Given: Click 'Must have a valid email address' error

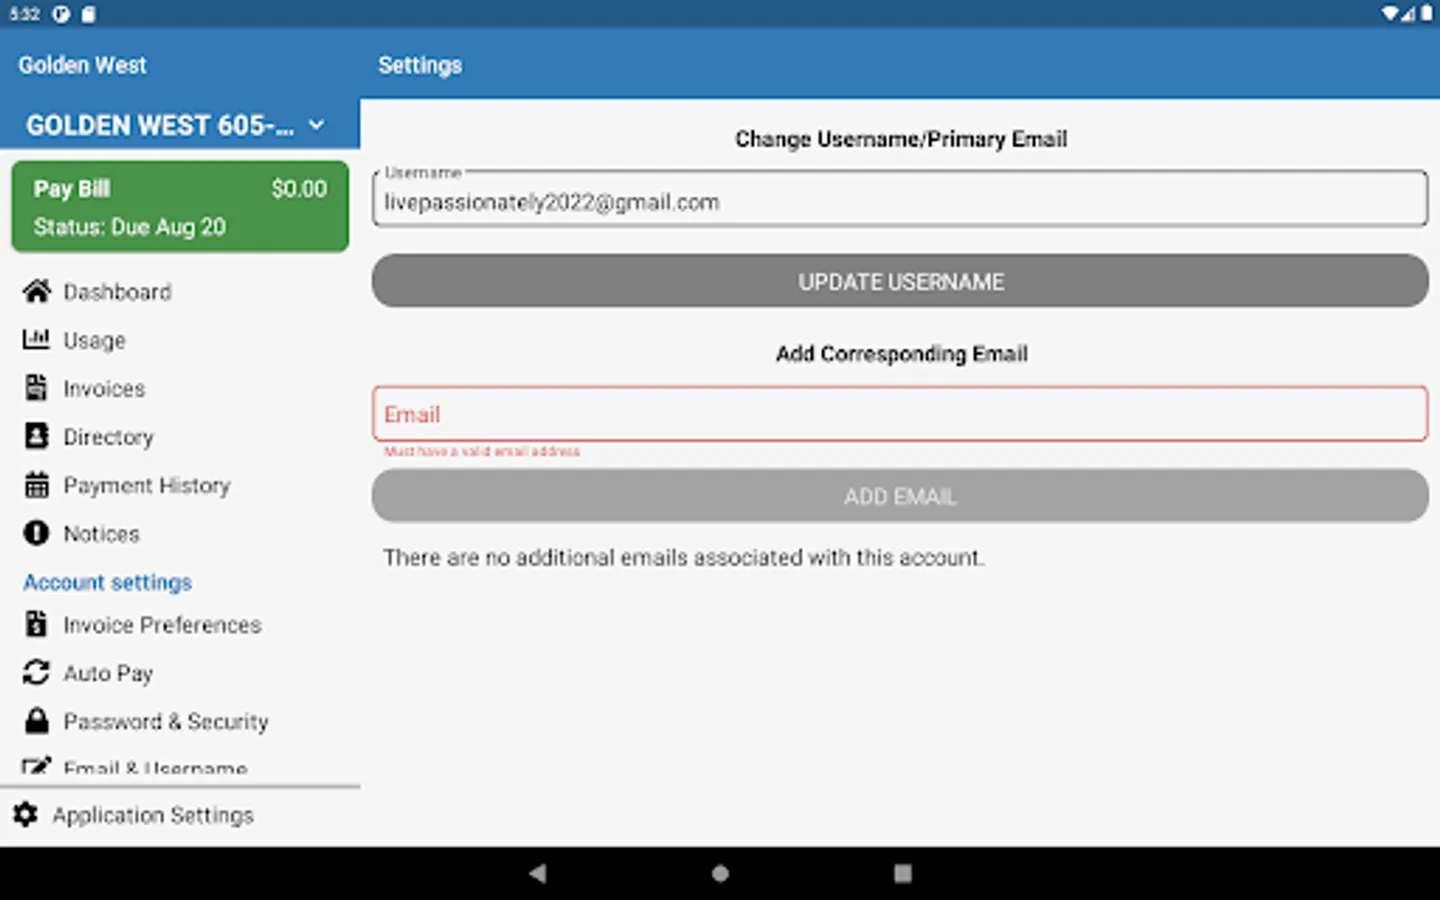Looking at the screenshot, I should pyautogui.click(x=482, y=452).
